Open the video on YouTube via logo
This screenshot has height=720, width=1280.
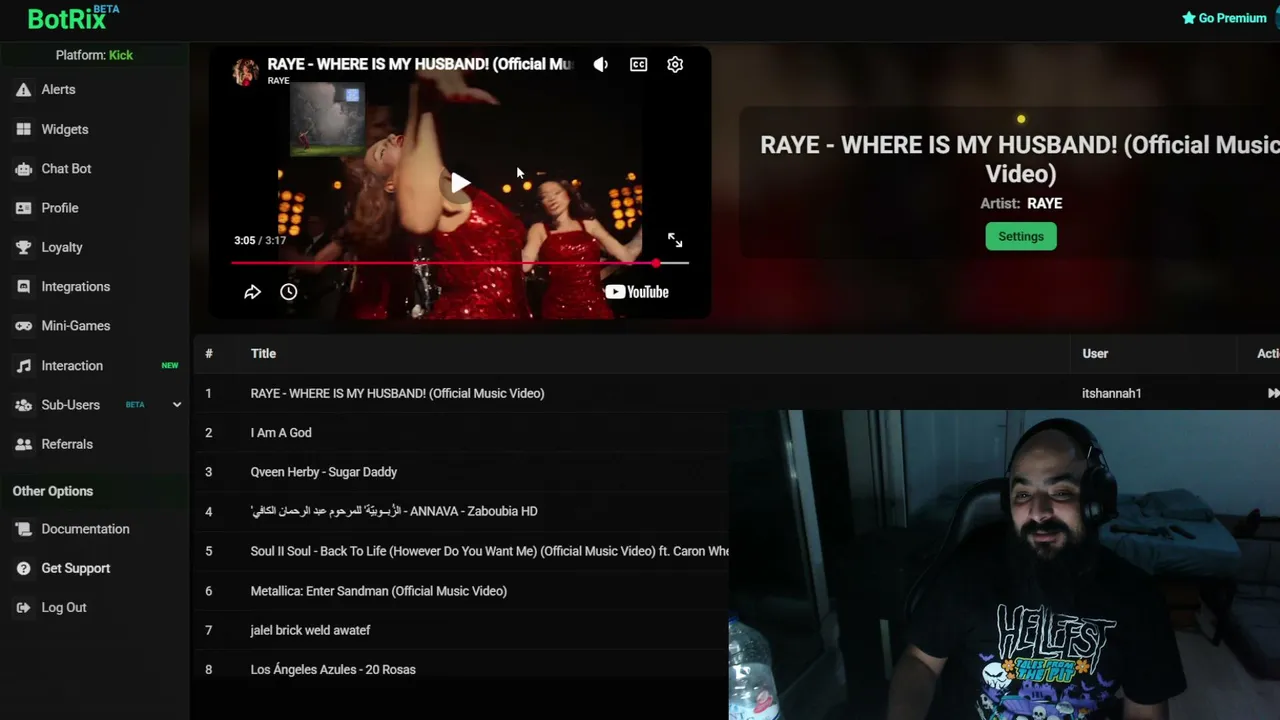pyautogui.click(x=636, y=292)
